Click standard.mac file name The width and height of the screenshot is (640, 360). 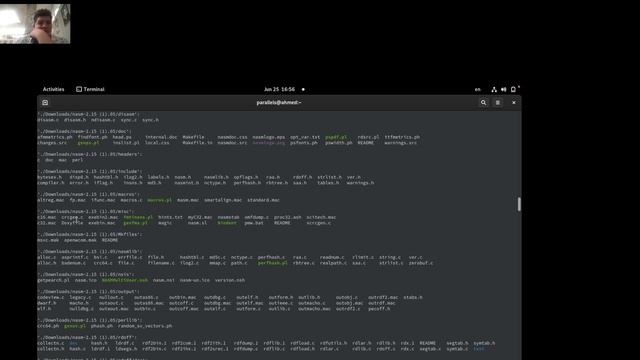pos(264,200)
